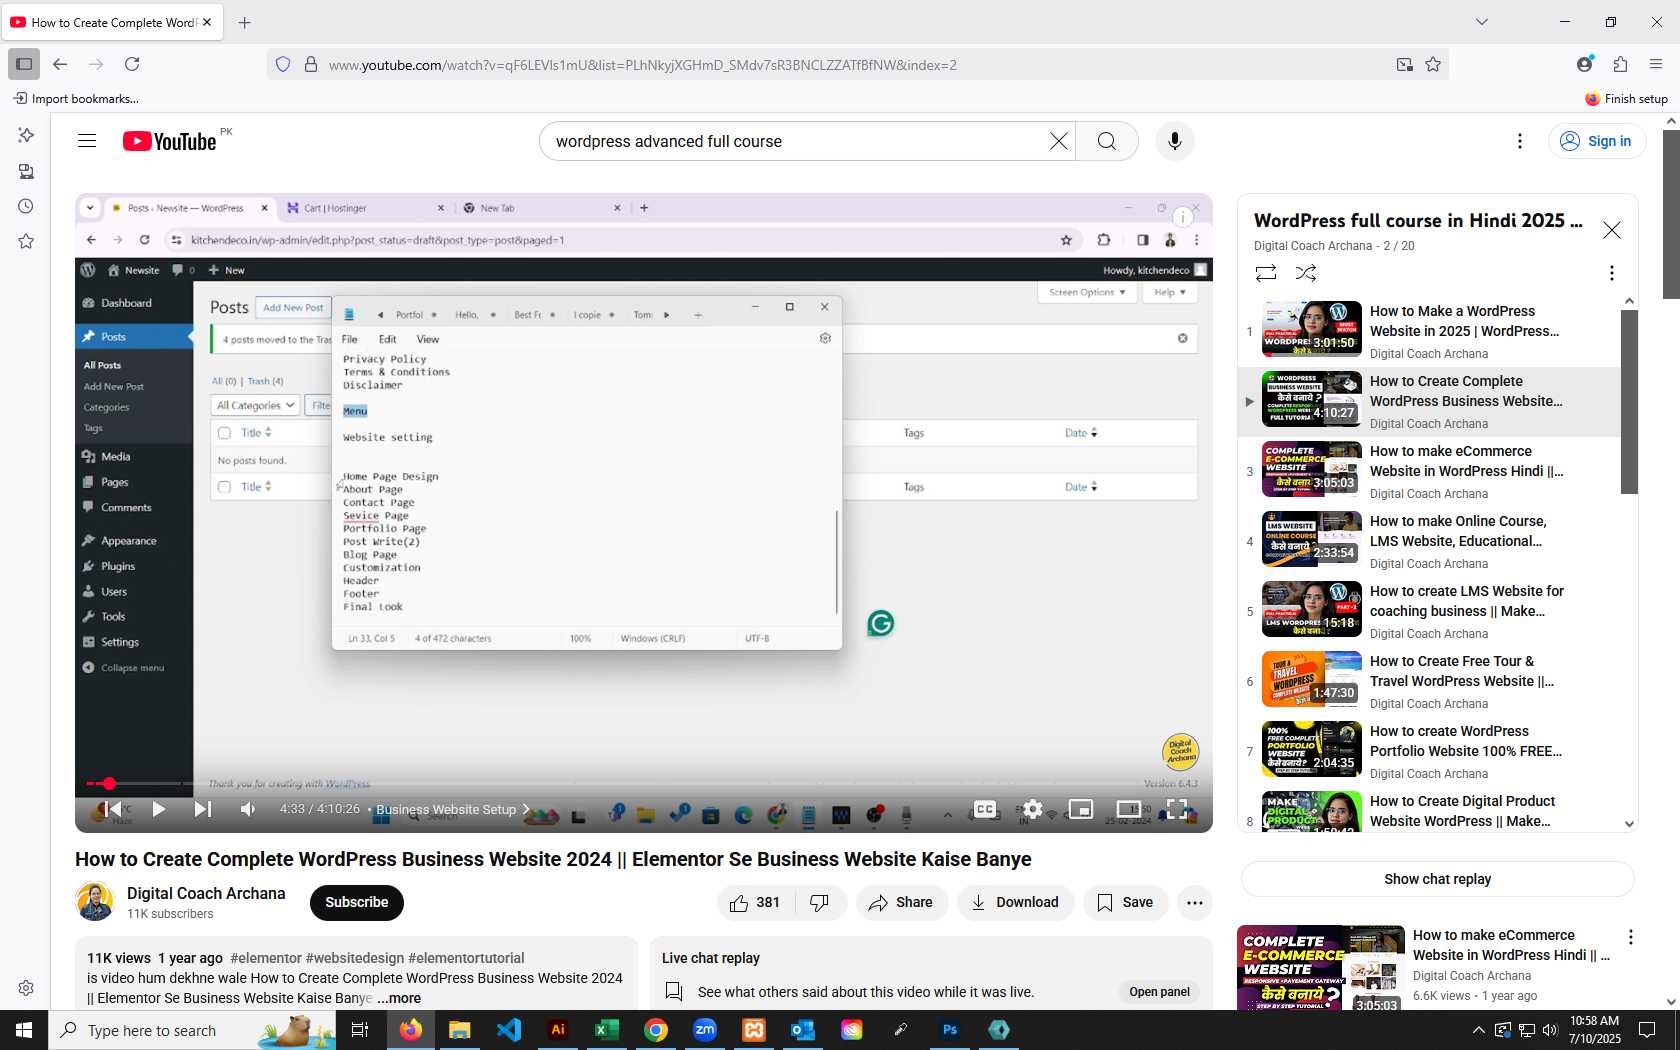Open history in Firefox sidebar

[26, 206]
